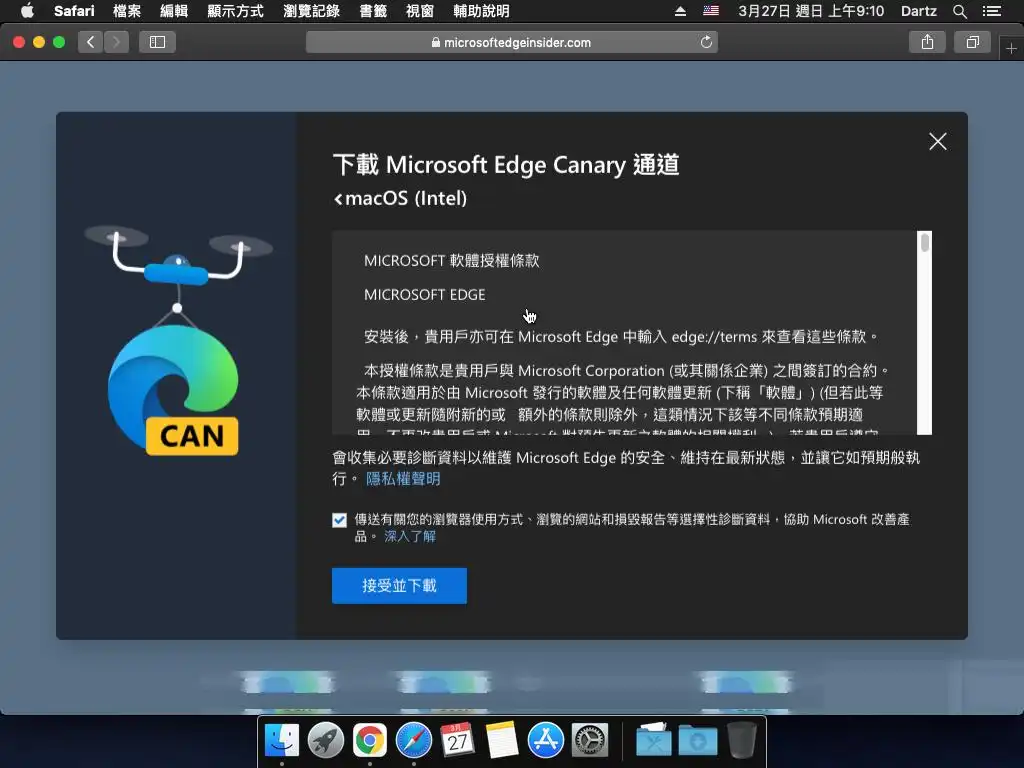The width and height of the screenshot is (1024, 768).
Task: Close the download dialog with X
Action: [938, 142]
